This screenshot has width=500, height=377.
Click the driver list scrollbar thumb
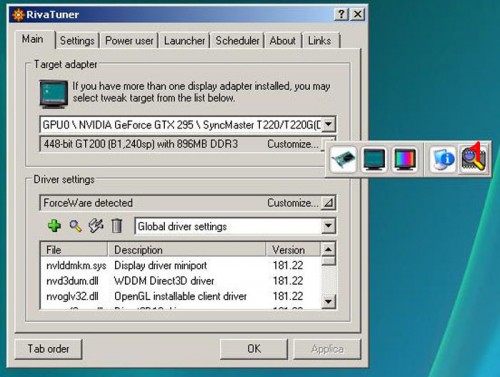tap(328, 261)
